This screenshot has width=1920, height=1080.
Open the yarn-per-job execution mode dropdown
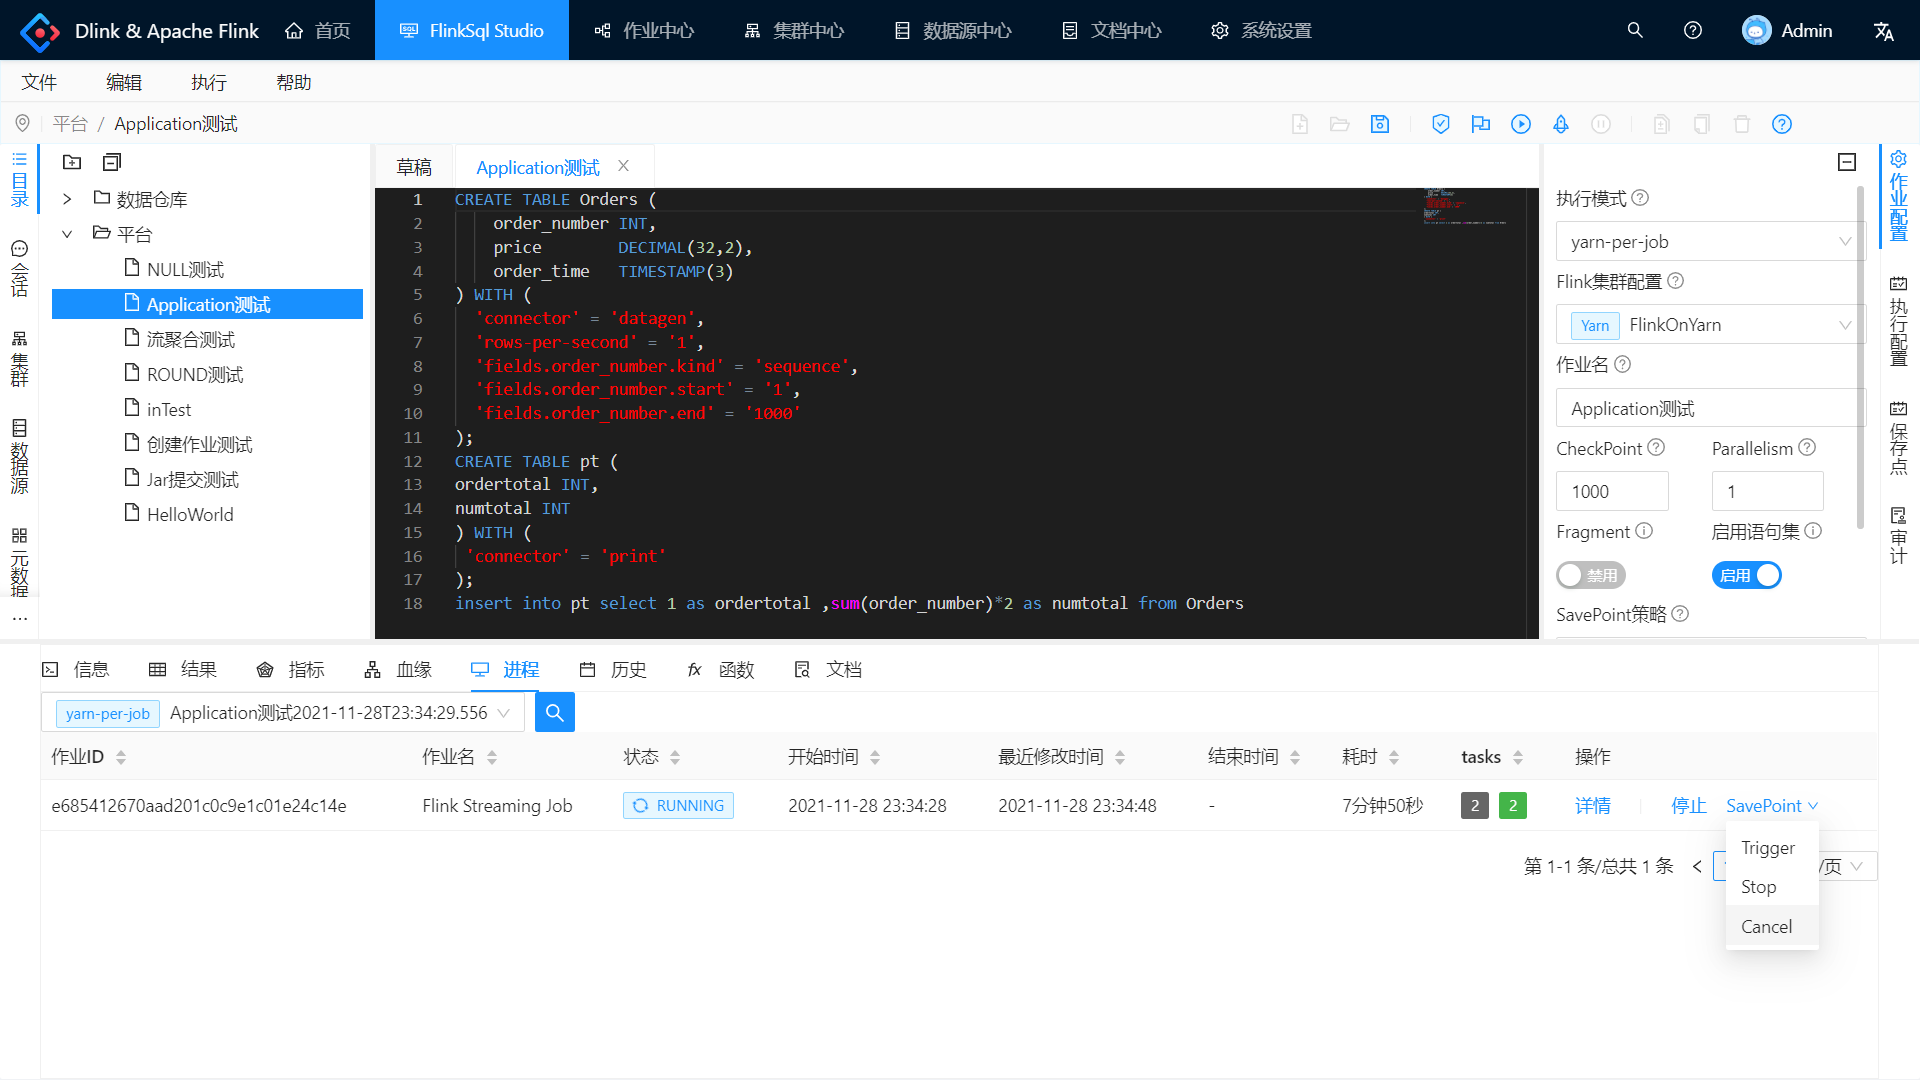point(1710,241)
